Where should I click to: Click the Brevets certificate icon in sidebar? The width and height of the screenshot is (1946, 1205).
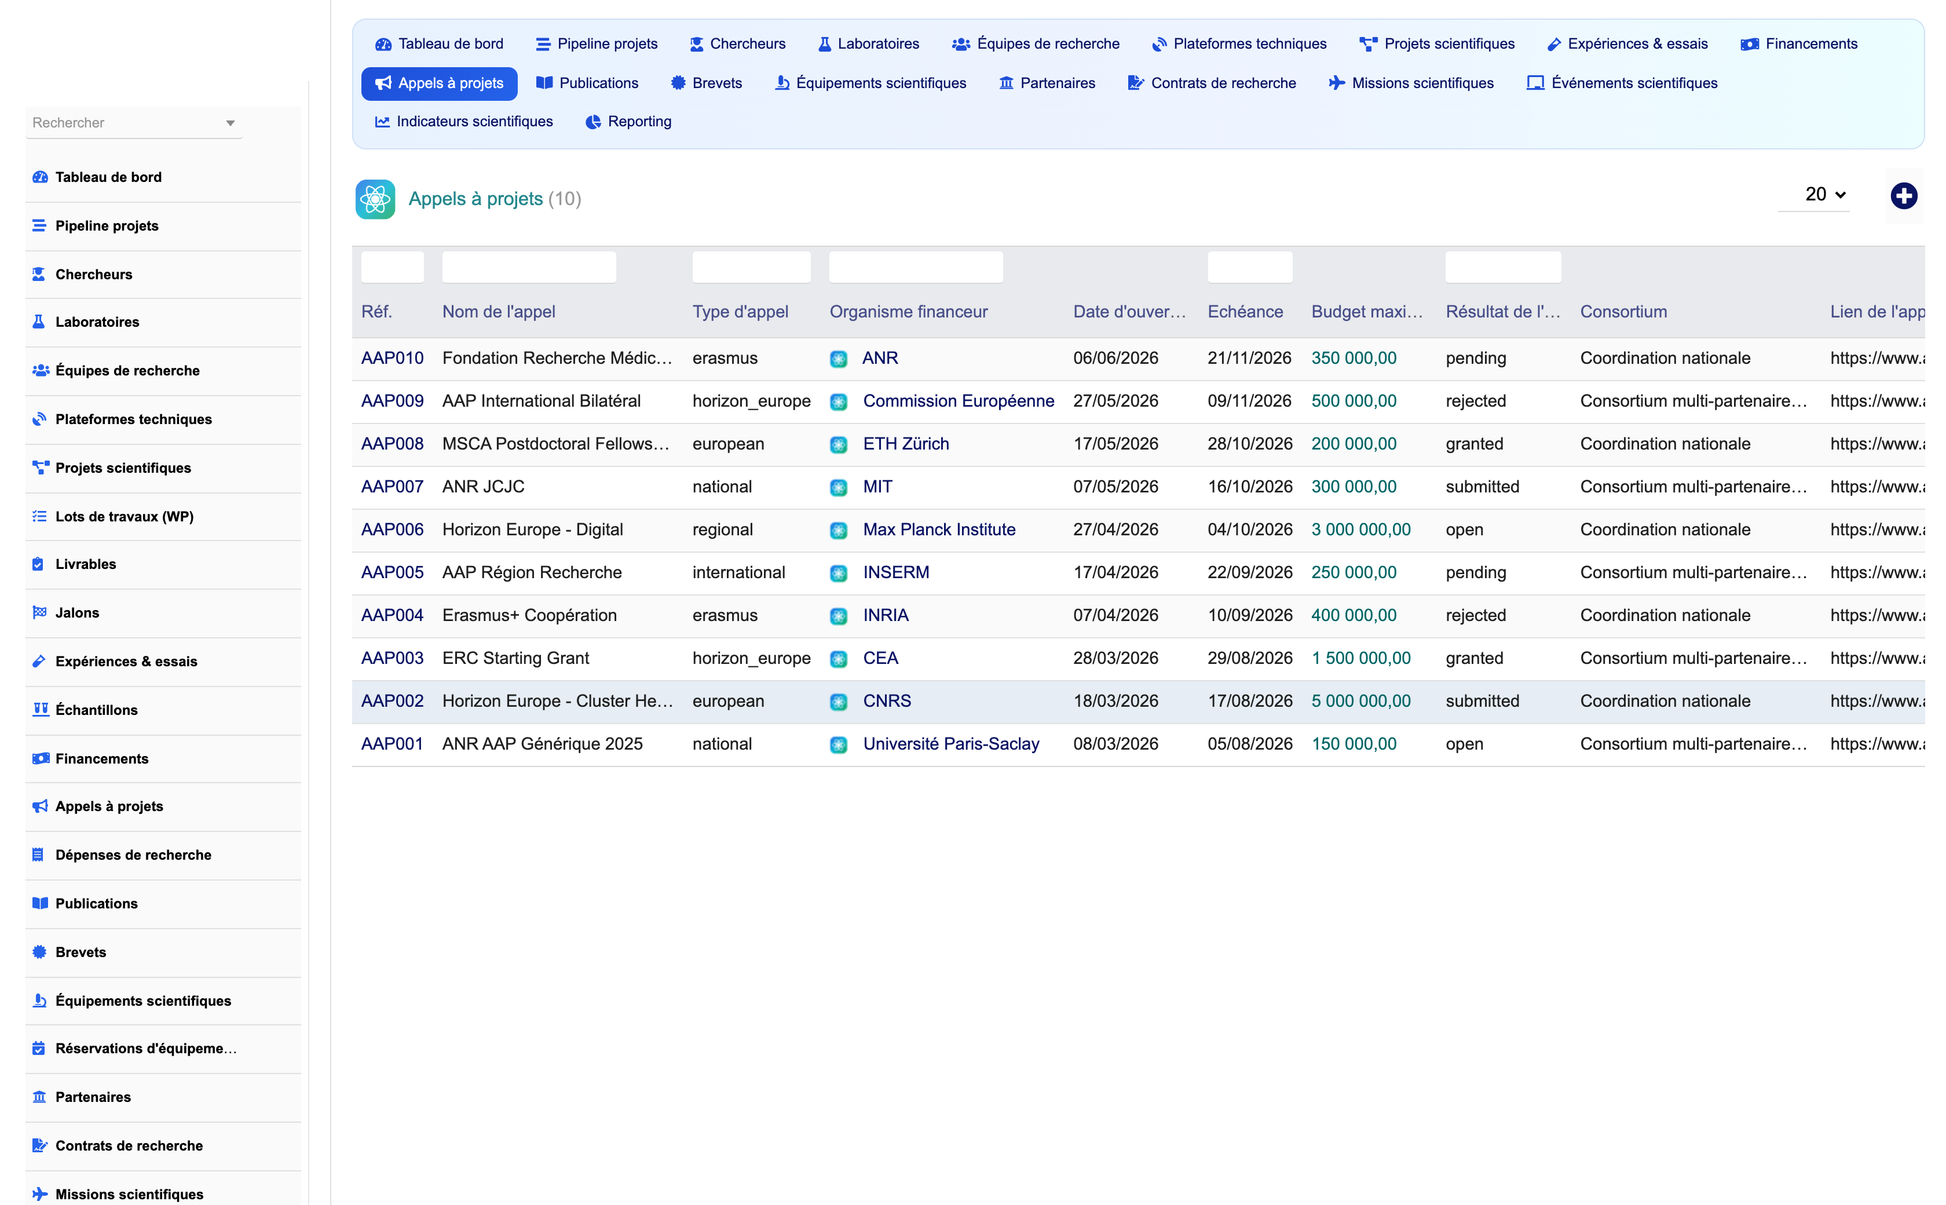pos(40,952)
